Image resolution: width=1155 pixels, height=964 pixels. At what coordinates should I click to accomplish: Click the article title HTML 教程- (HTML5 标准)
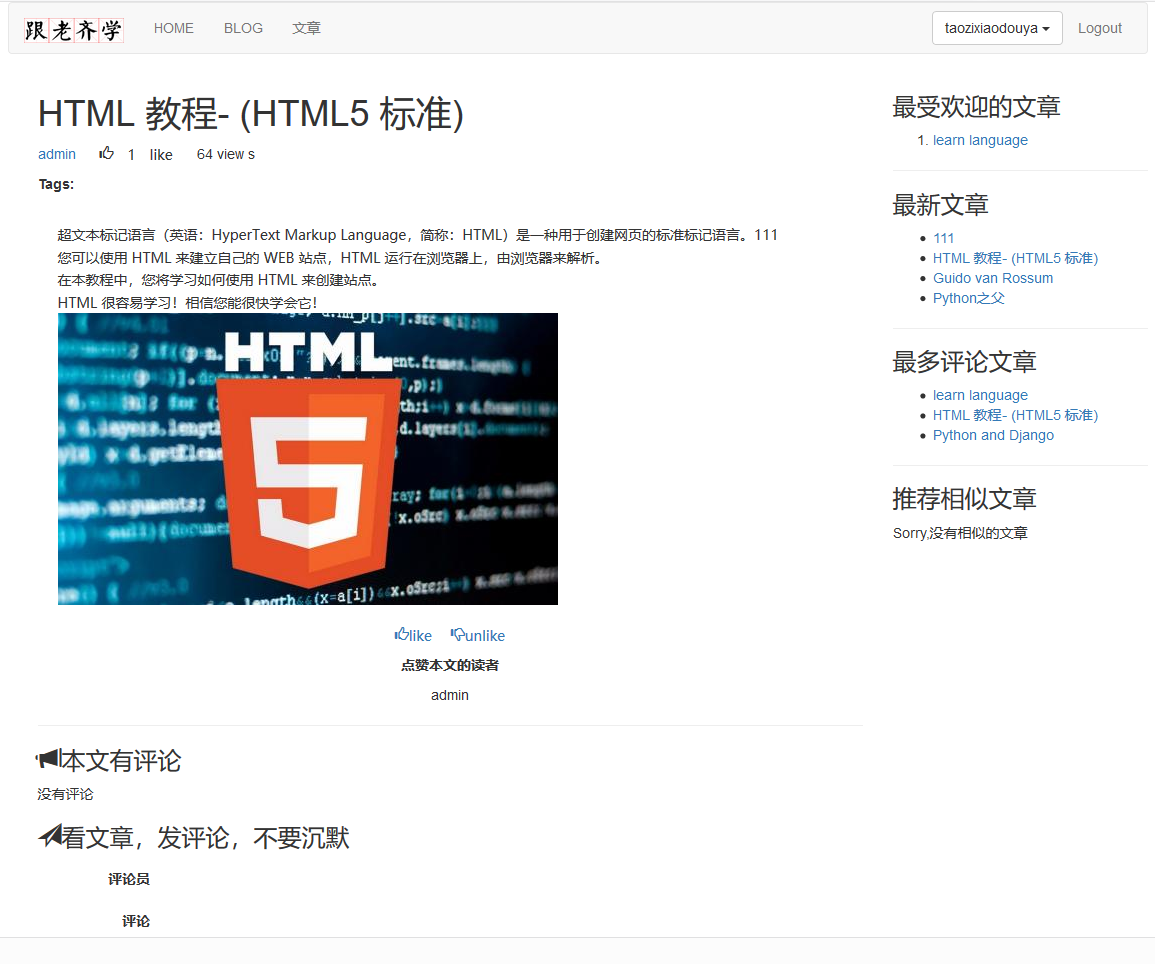pos(250,114)
